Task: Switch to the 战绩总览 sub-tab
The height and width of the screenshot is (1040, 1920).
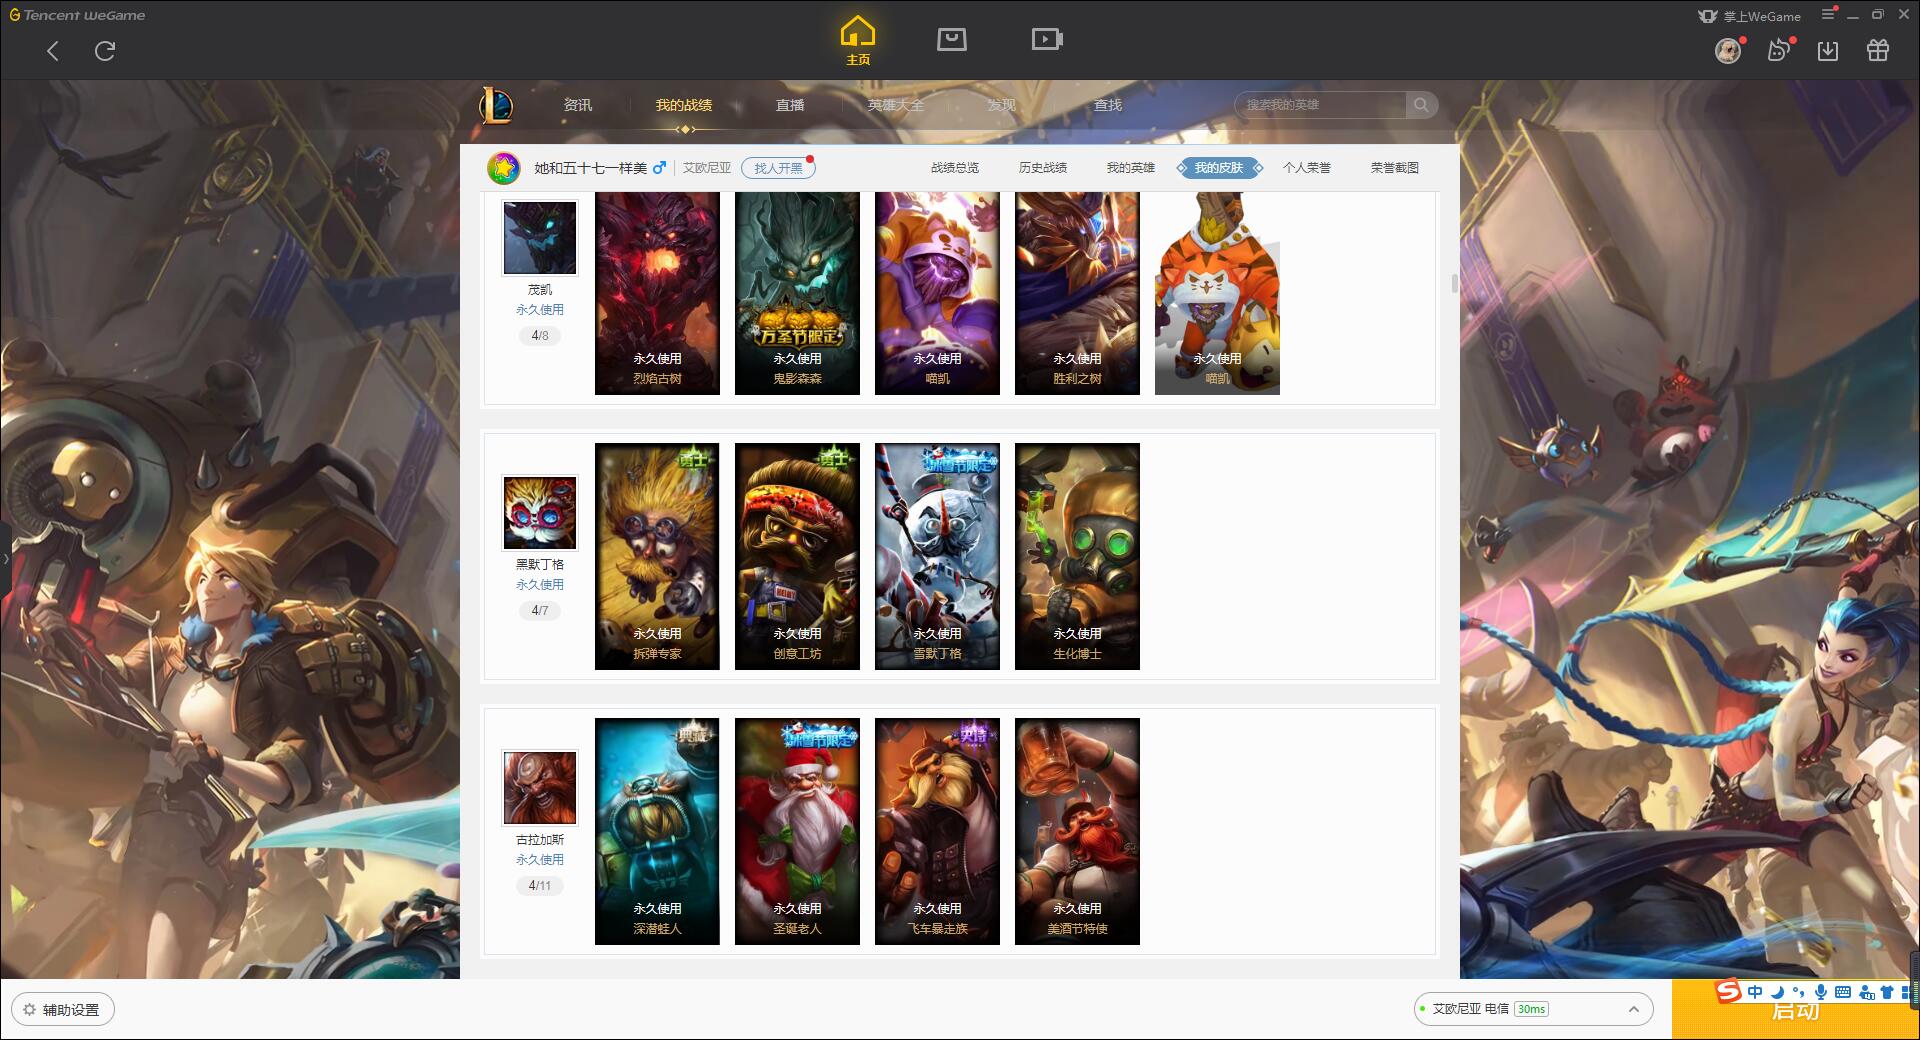Action: [x=955, y=168]
